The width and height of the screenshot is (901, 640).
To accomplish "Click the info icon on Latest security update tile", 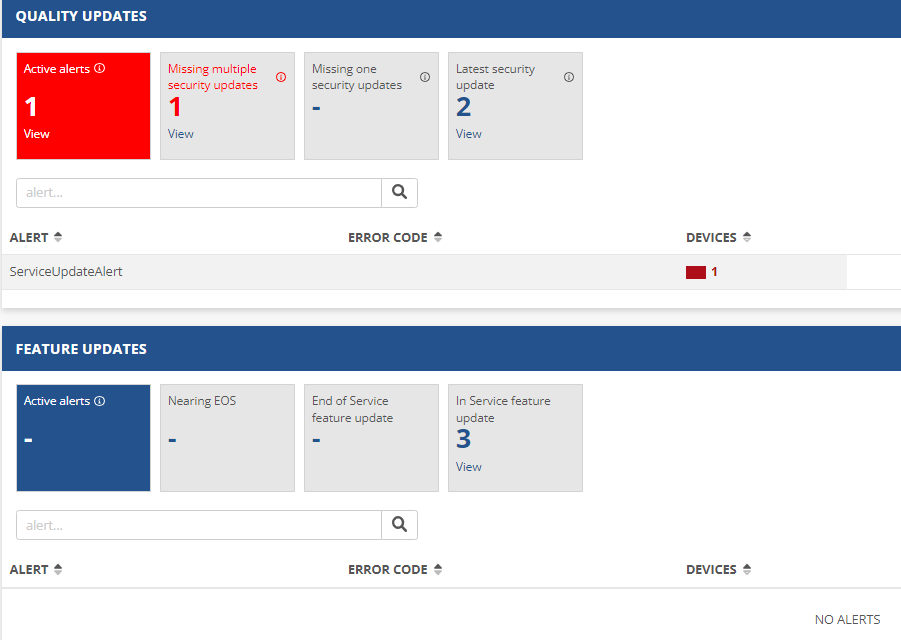I will pos(569,76).
